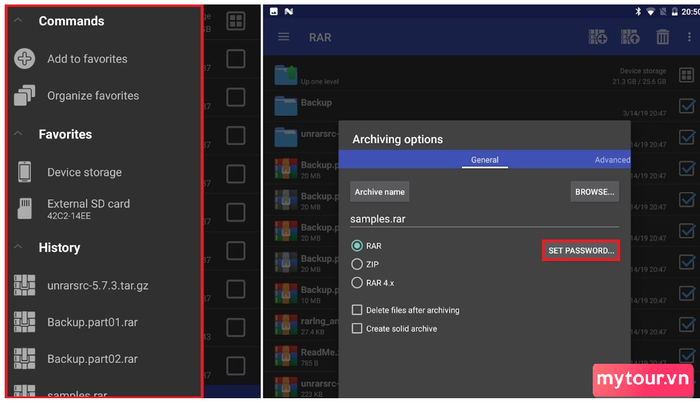Click the Backup.part01.rar archive icon
The width and height of the screenshot is (700, 405).
click(x=25, y=322)
